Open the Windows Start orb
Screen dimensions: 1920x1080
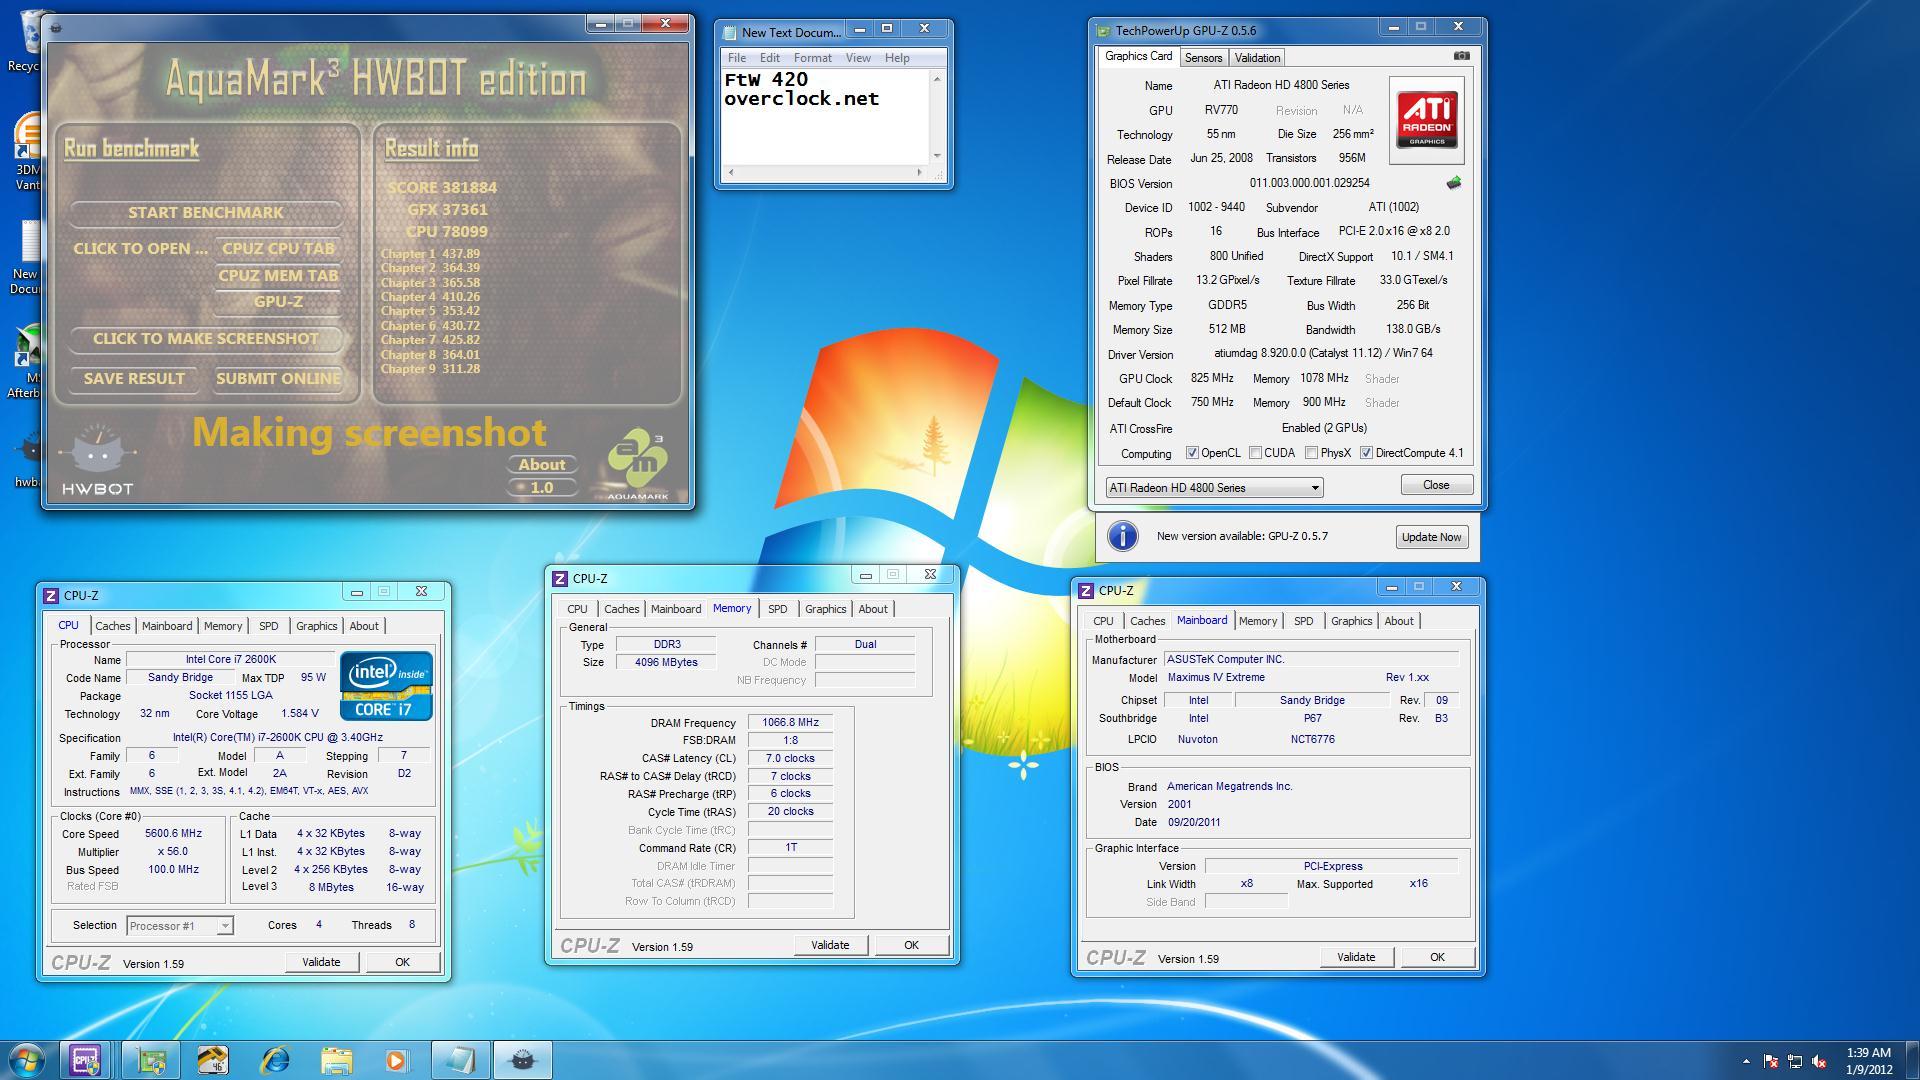pyautogui.click(x=27, y=1060)
